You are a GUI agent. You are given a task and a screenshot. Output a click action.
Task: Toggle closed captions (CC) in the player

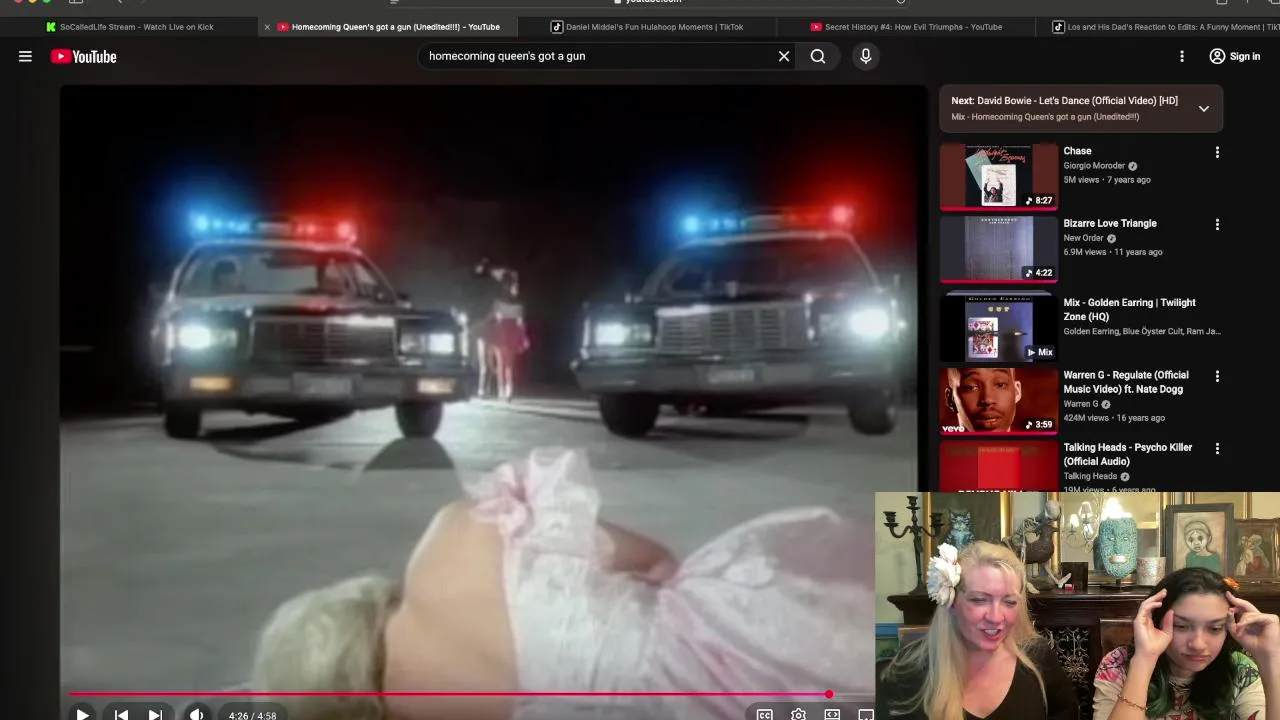coord(764,715)
